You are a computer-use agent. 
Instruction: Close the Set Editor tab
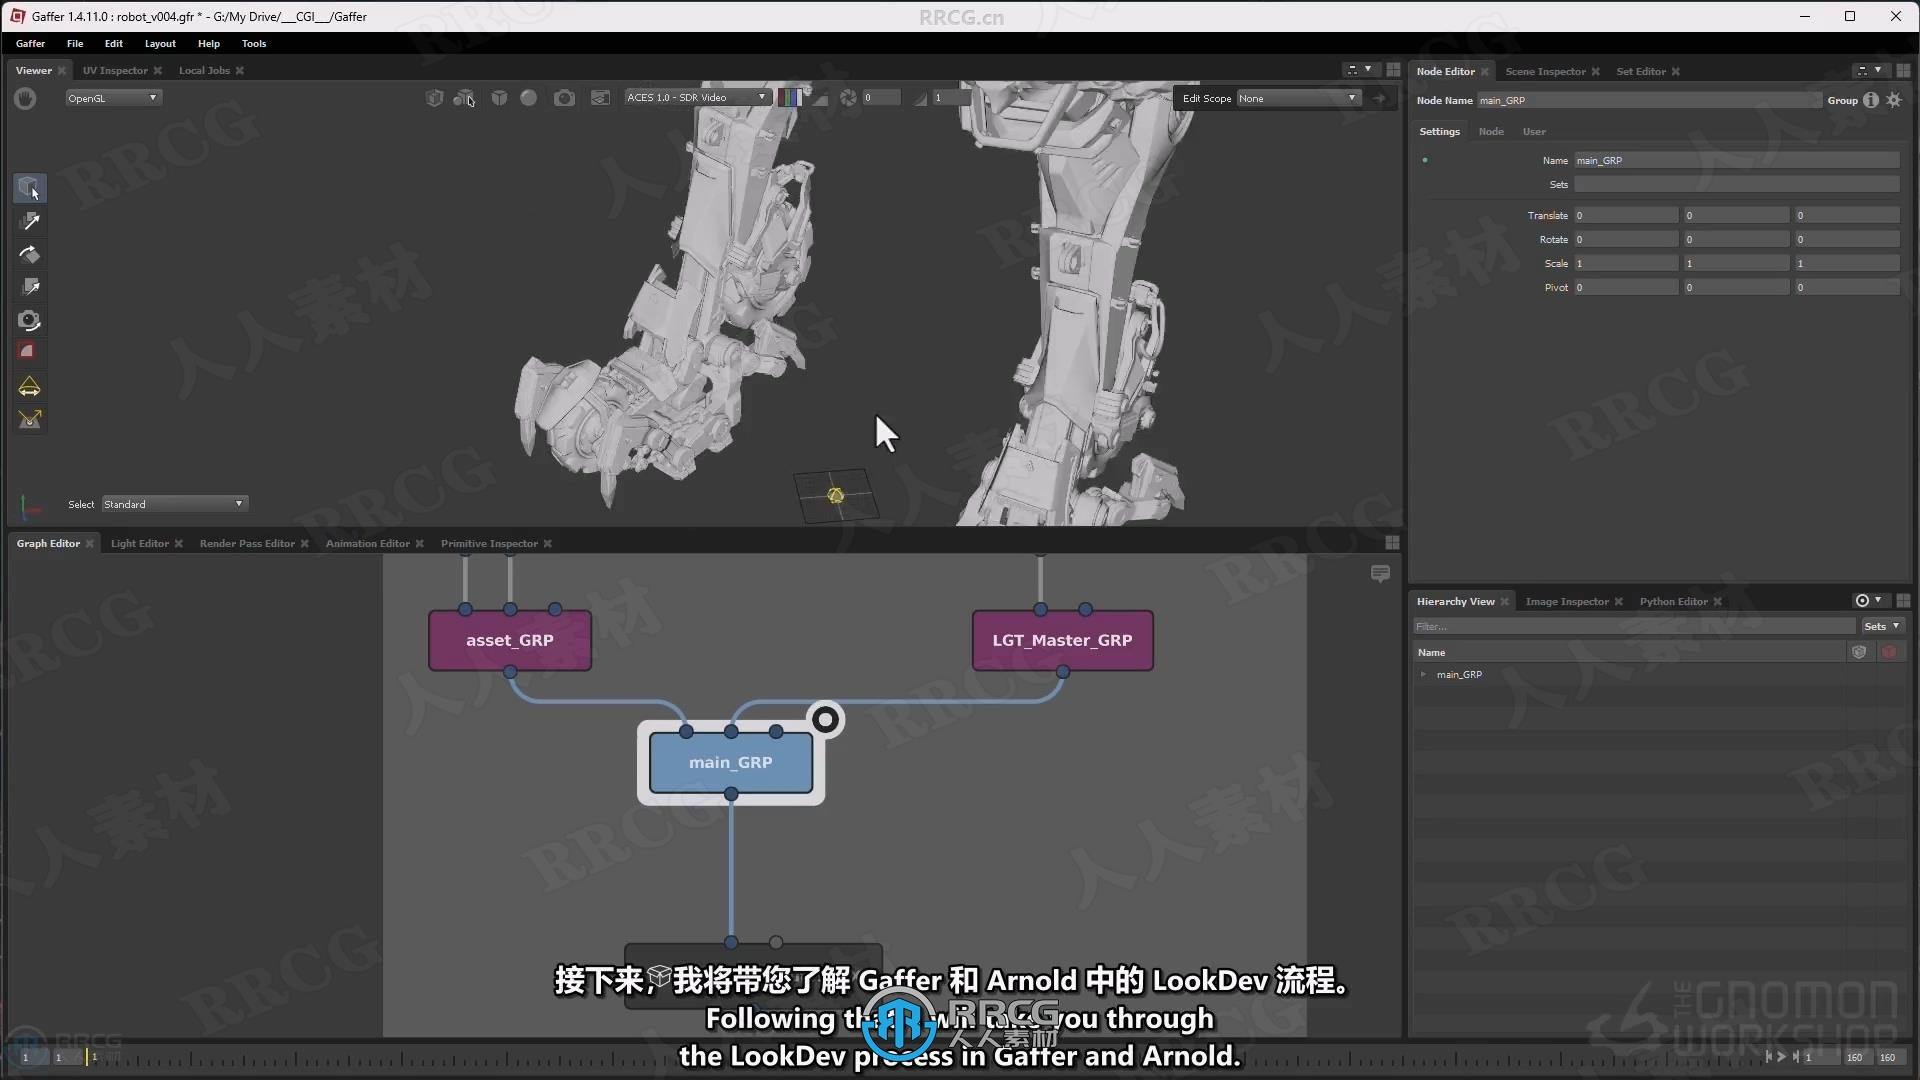pyautogui.click(x=1675, y=72)
